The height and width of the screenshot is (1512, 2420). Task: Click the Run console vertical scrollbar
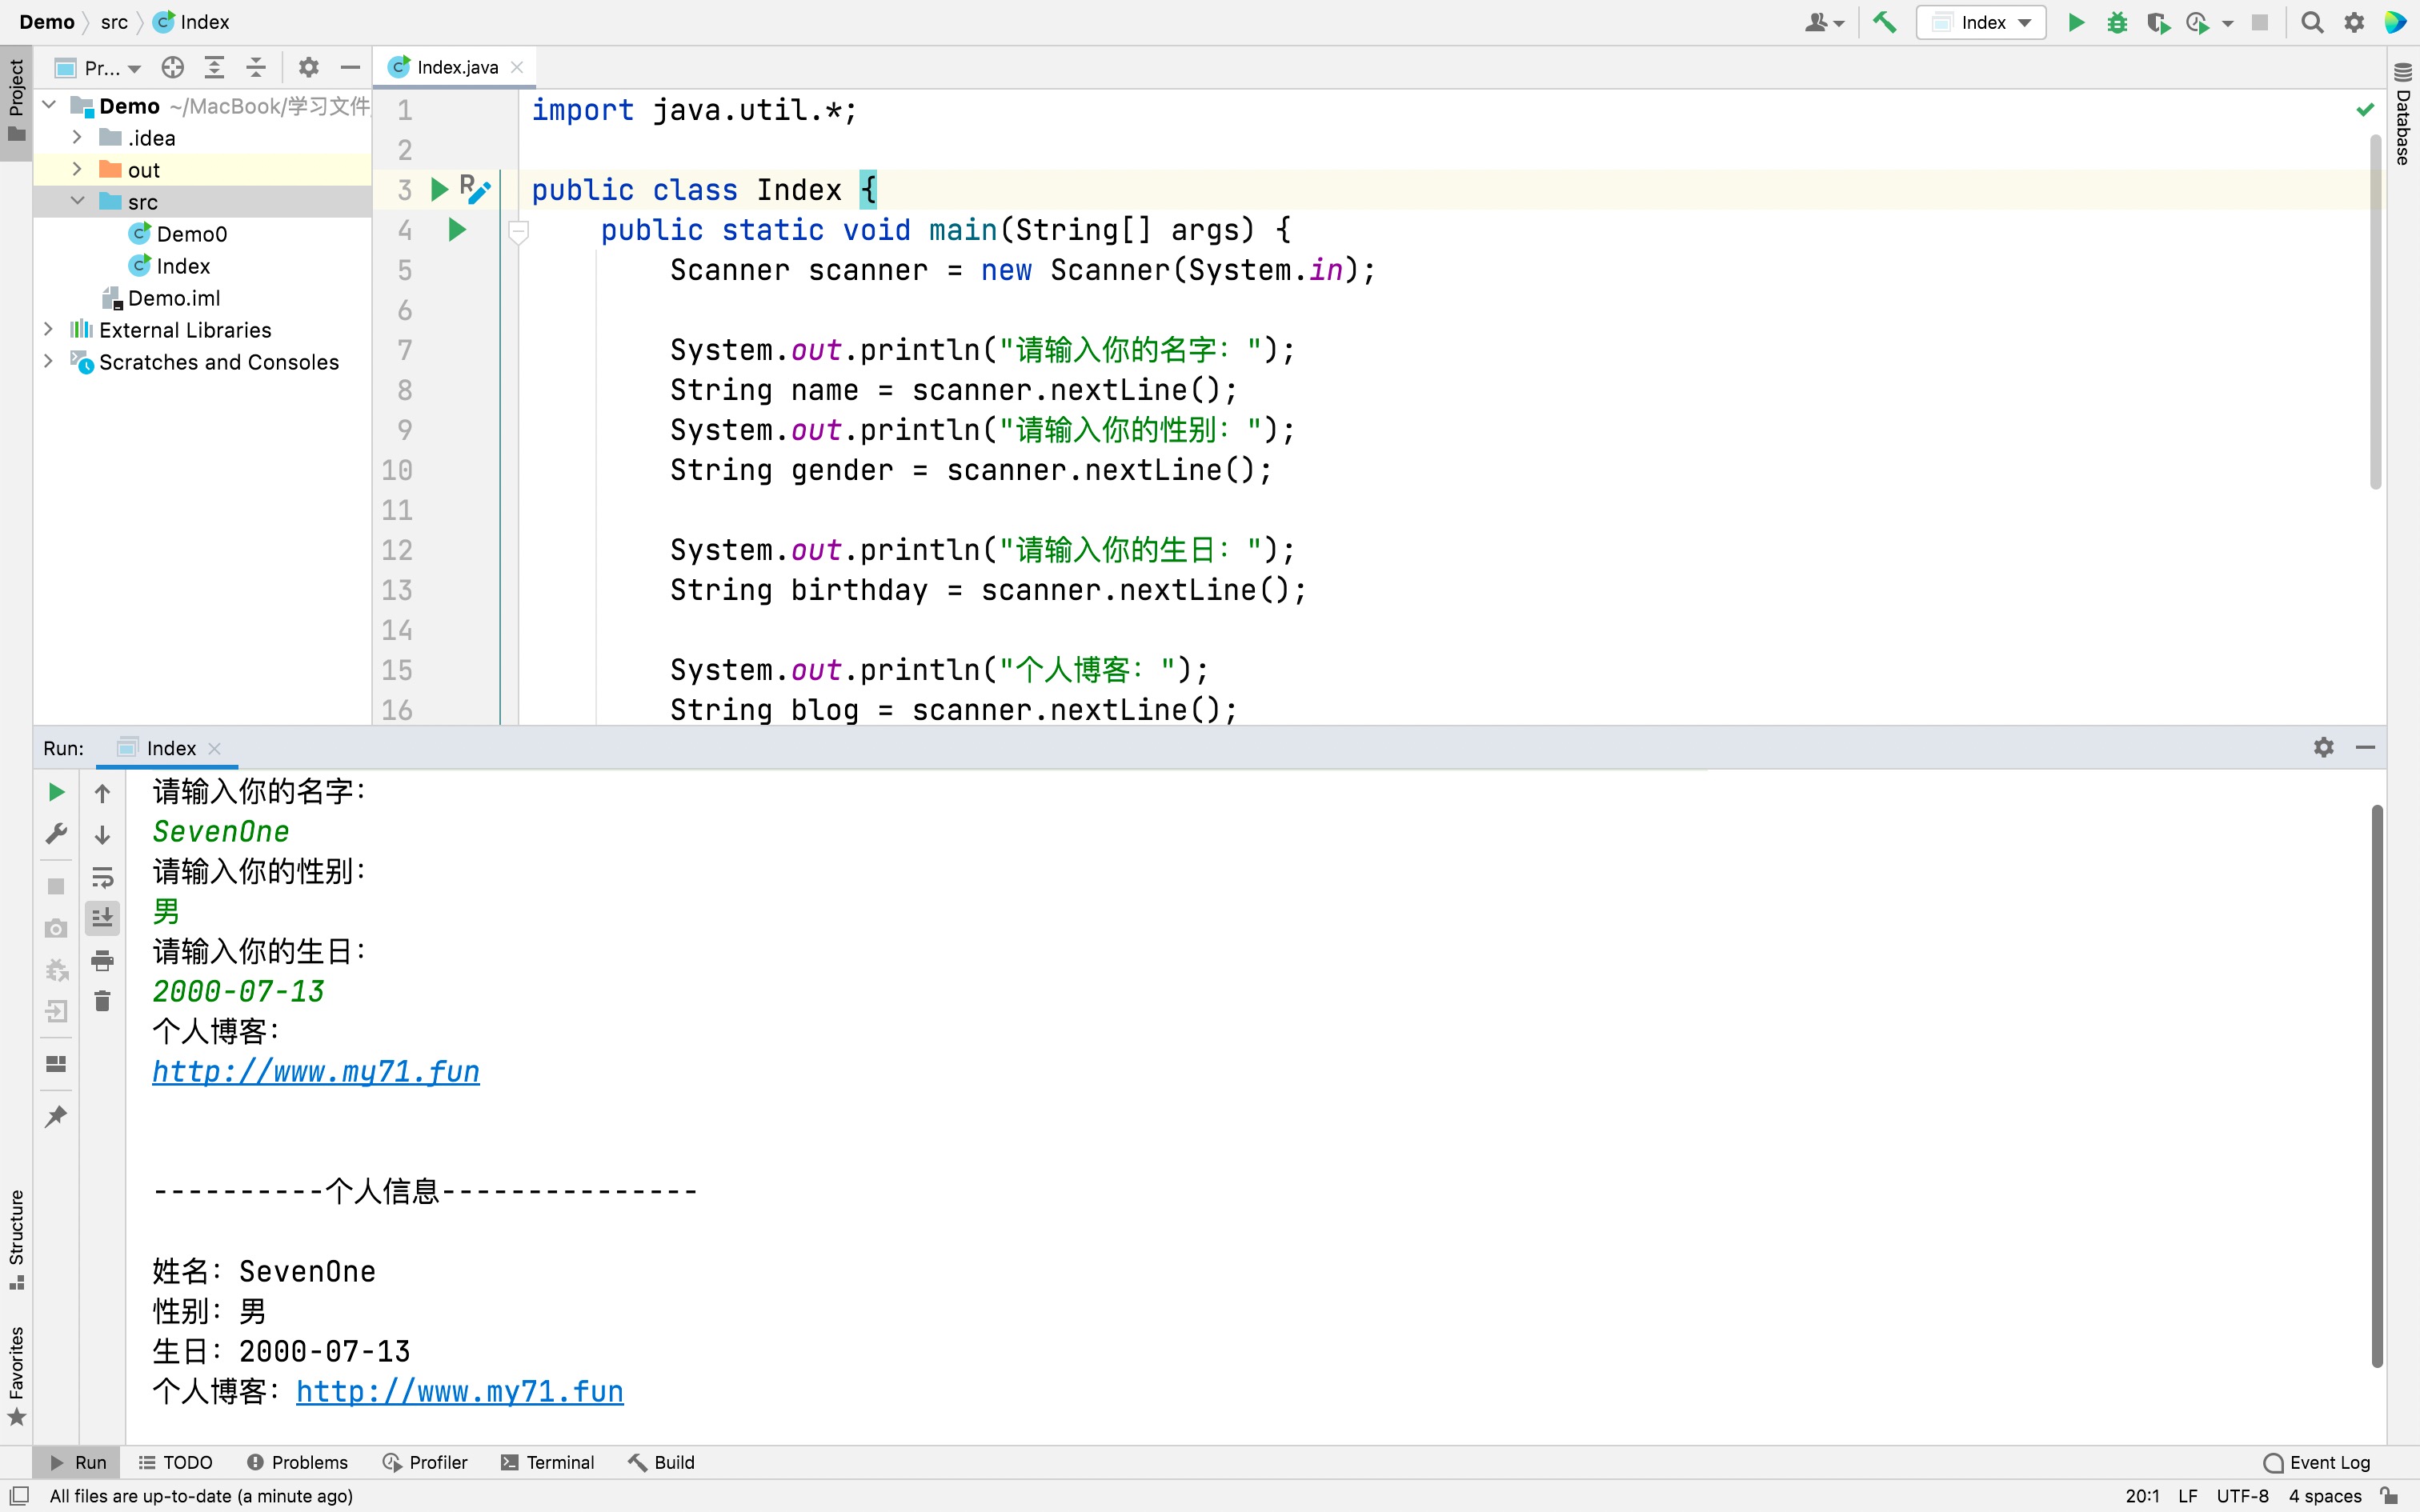click(x=2376, y=1085)
